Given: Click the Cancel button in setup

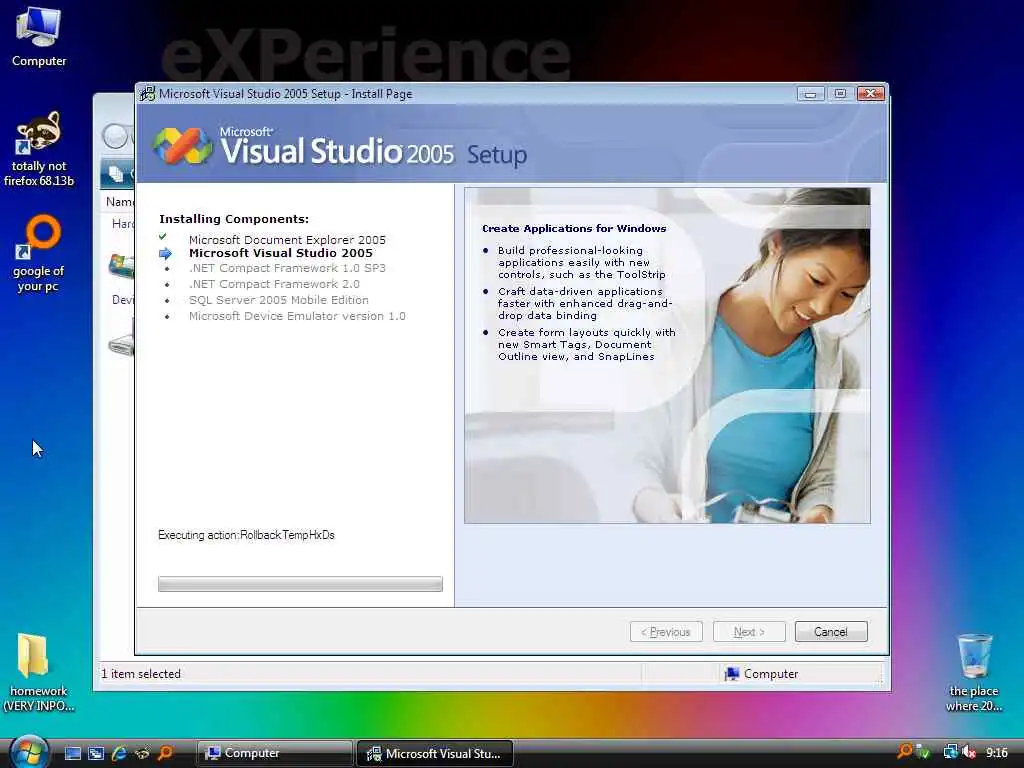Looking at the screenshot, I should pyautogui.click(x=831, y=632).
